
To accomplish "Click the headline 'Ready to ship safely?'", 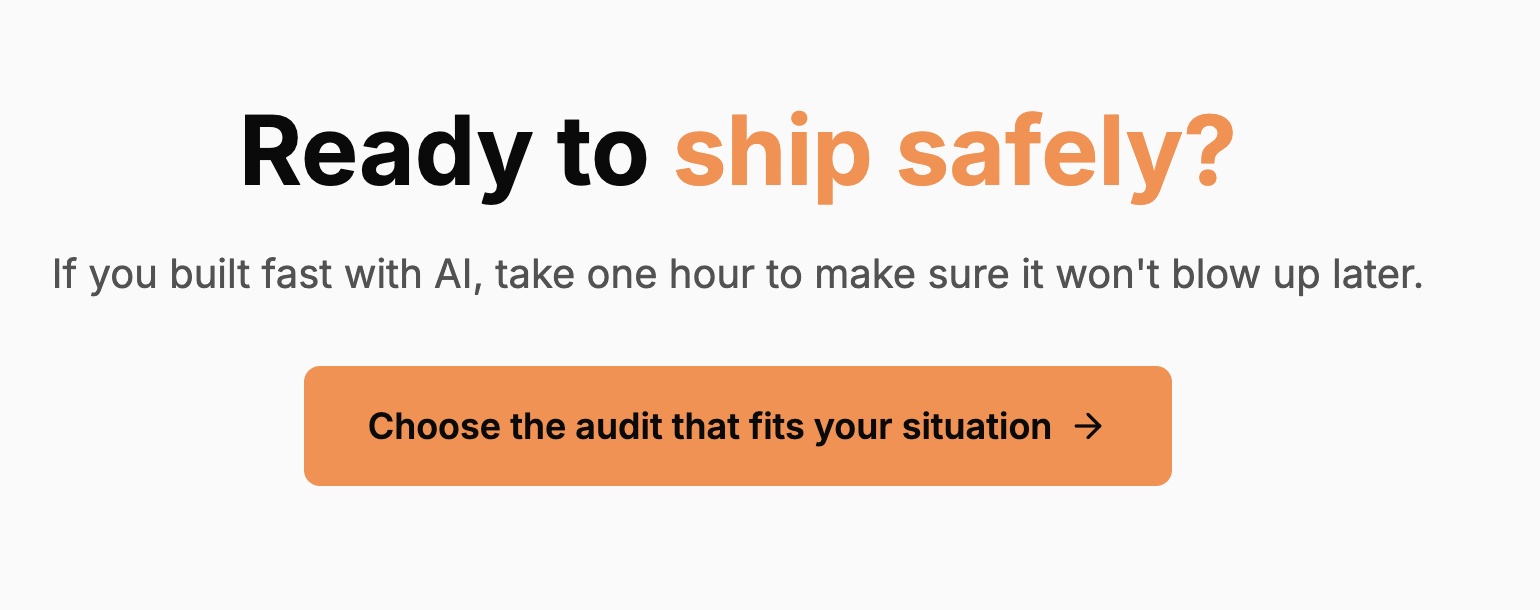I will point(737,152).
